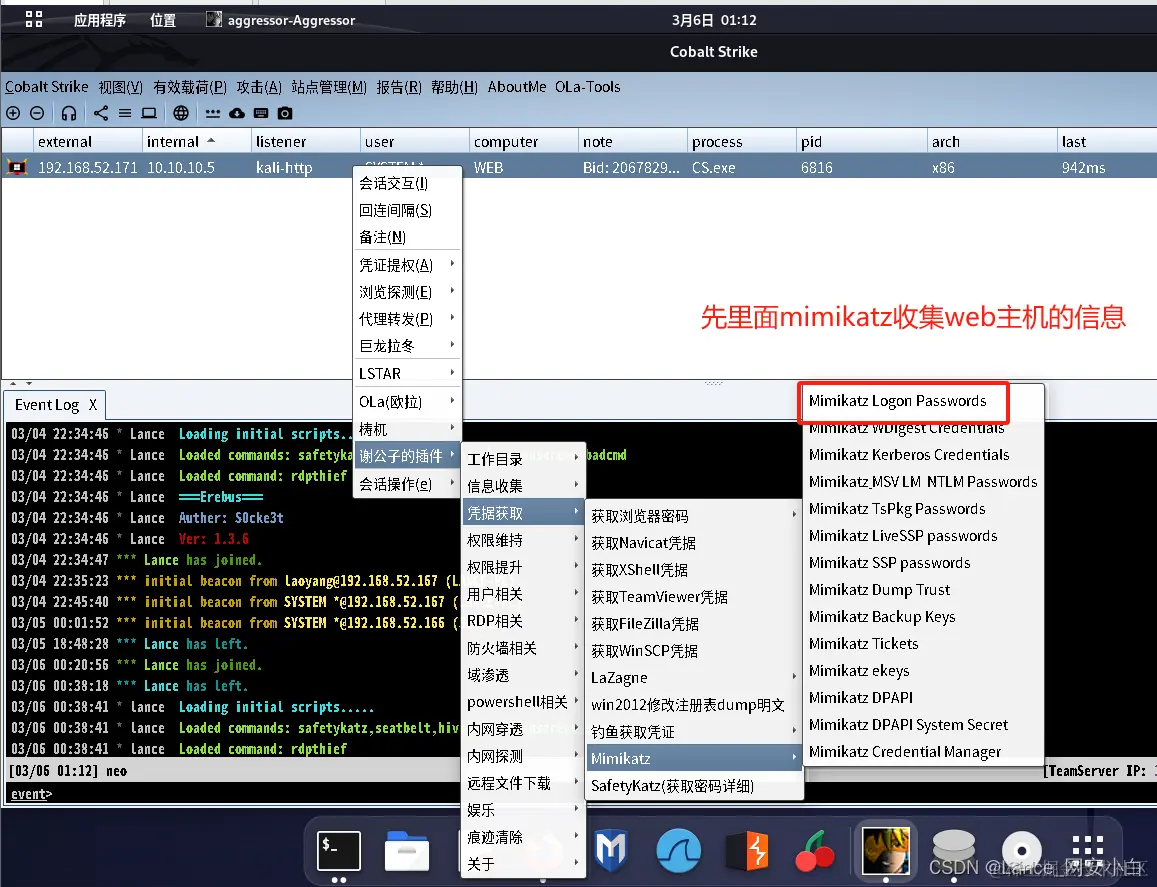Expand the LaZagne submenu
Screen dimensions: 1157x887
coord(694,677)
